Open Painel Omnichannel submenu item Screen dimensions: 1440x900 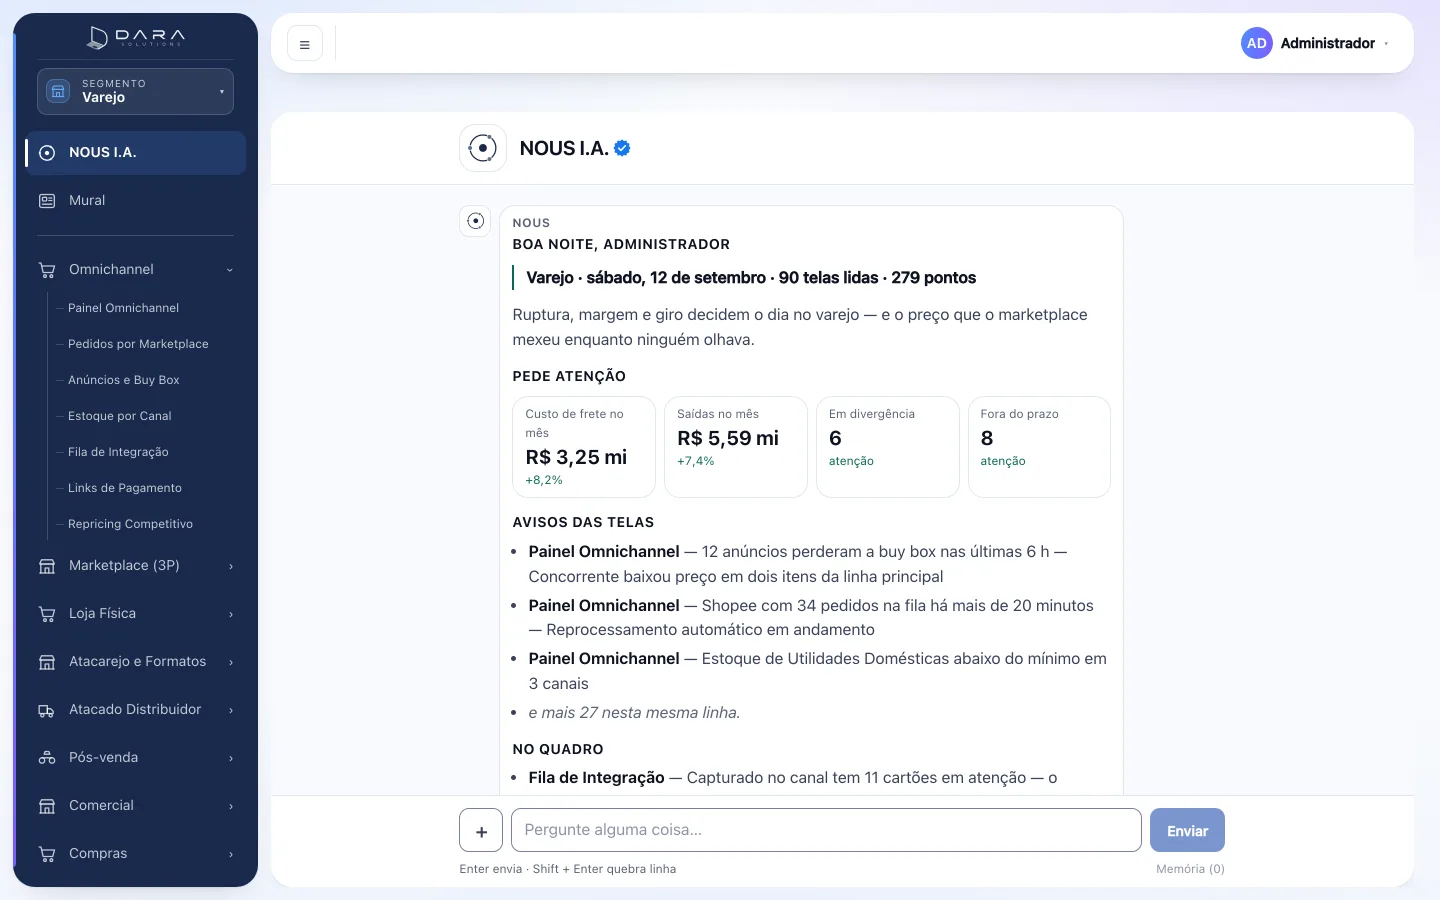point(123,308)
